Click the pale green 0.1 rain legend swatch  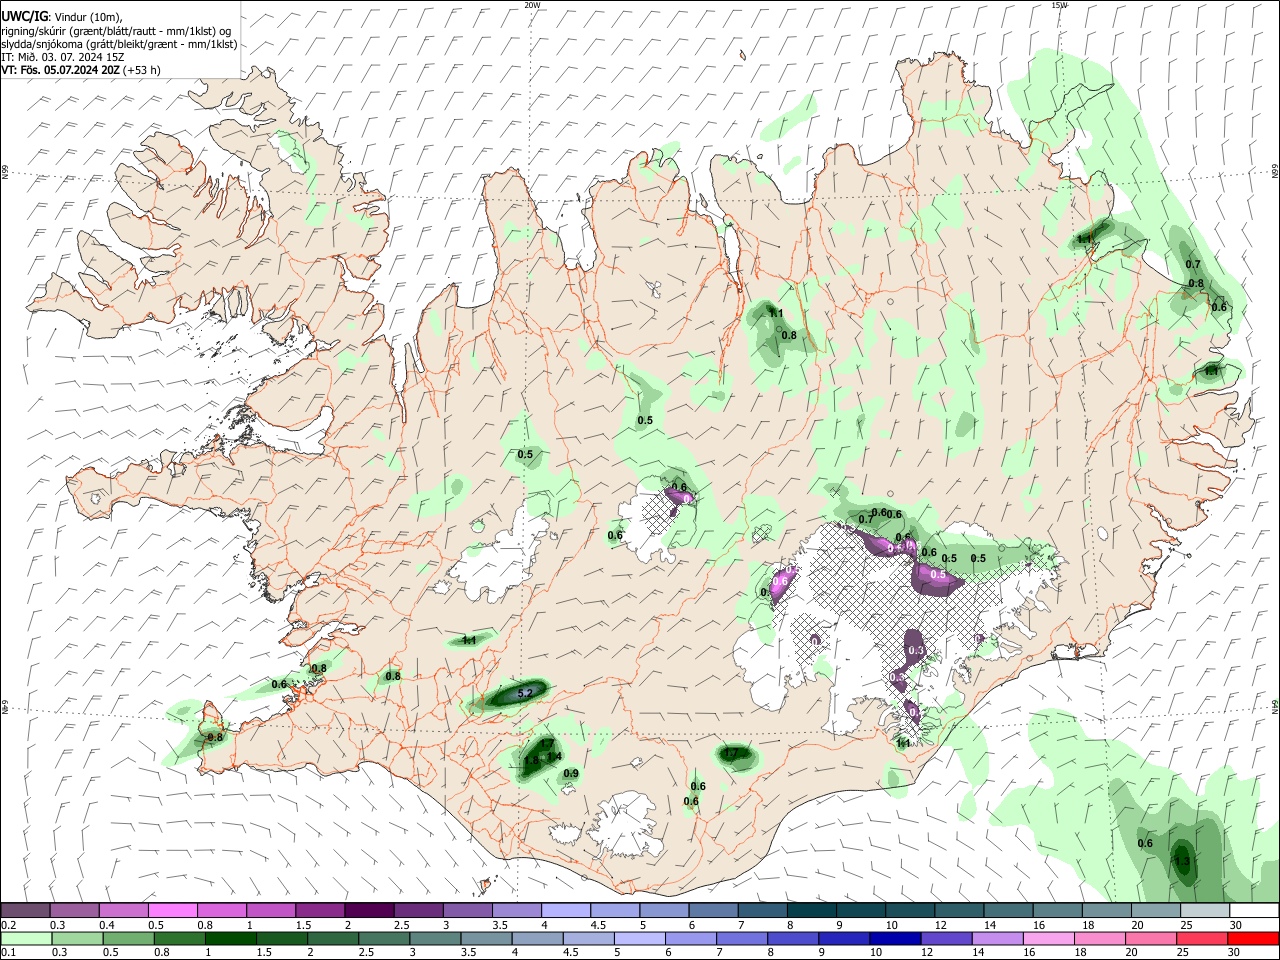26,938
